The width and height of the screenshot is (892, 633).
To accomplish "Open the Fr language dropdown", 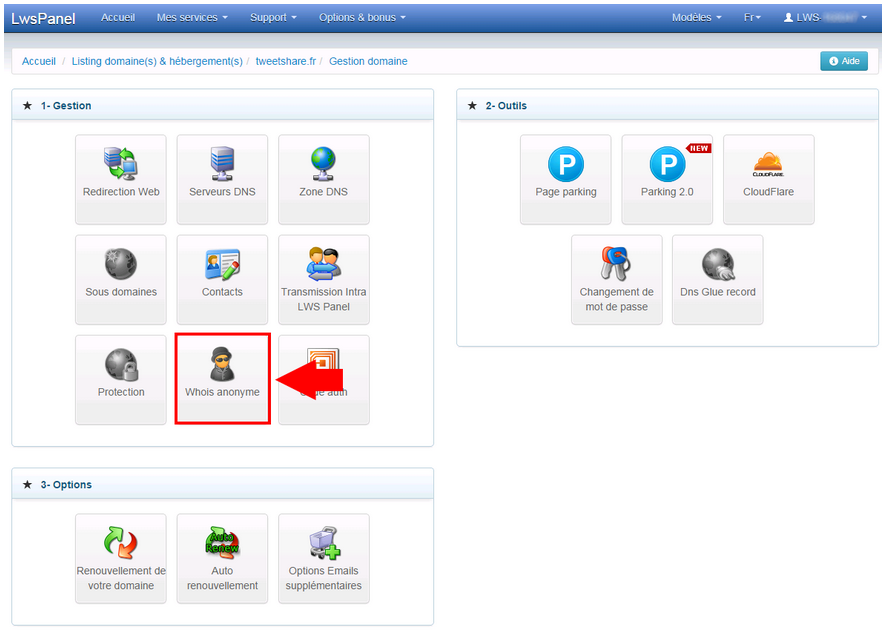I will 752,18.
